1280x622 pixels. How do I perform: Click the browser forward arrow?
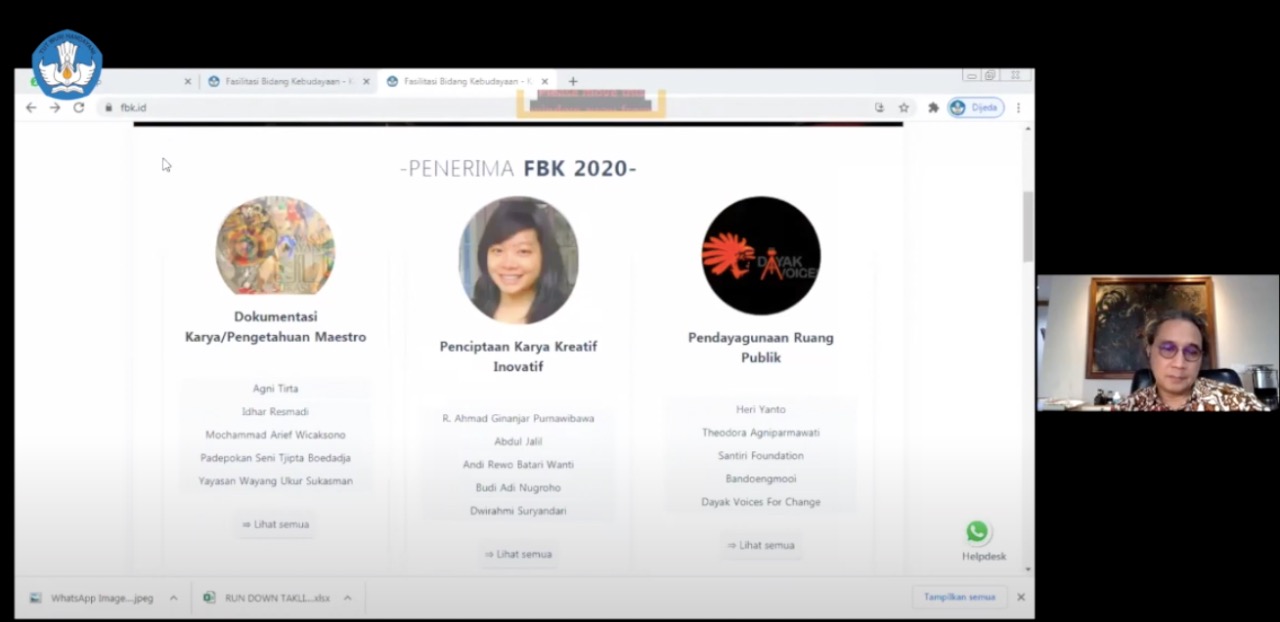(x=55, y=108)
